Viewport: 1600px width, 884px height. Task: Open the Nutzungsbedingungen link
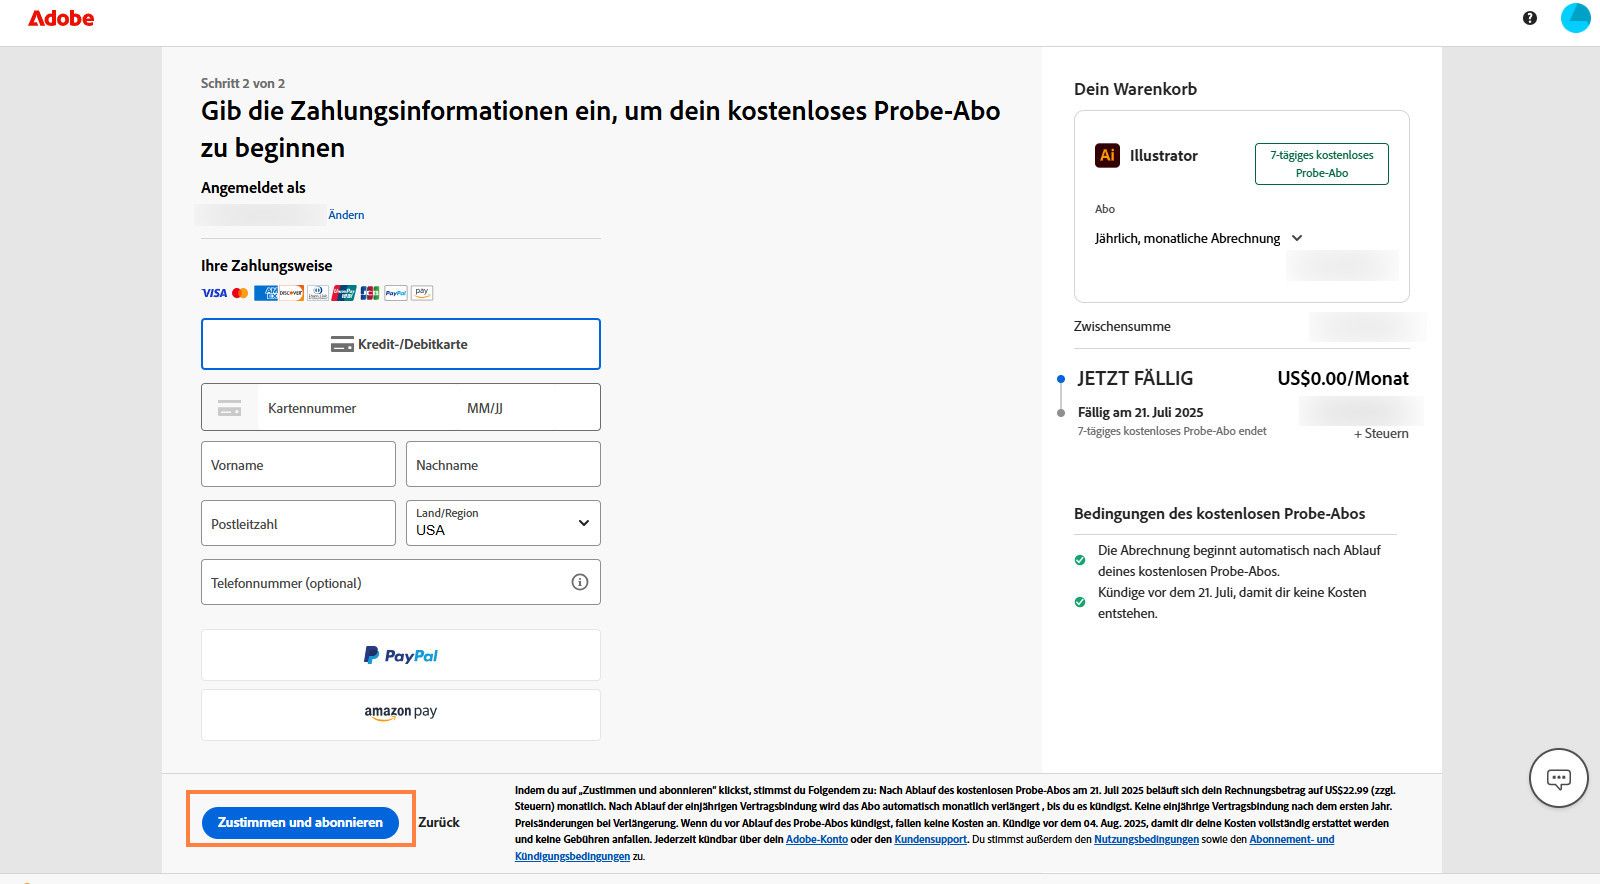tap(1146, 839)
